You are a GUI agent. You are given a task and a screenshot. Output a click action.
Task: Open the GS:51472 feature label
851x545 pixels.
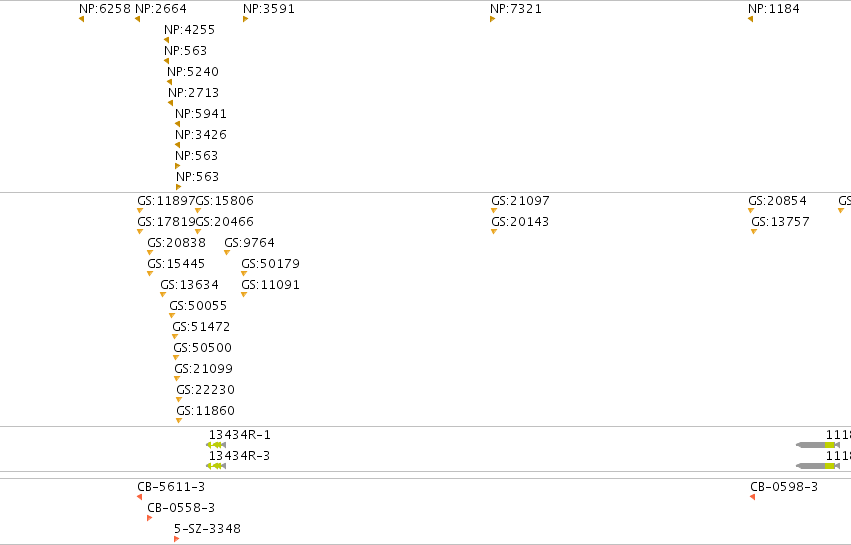coord(201,327)
